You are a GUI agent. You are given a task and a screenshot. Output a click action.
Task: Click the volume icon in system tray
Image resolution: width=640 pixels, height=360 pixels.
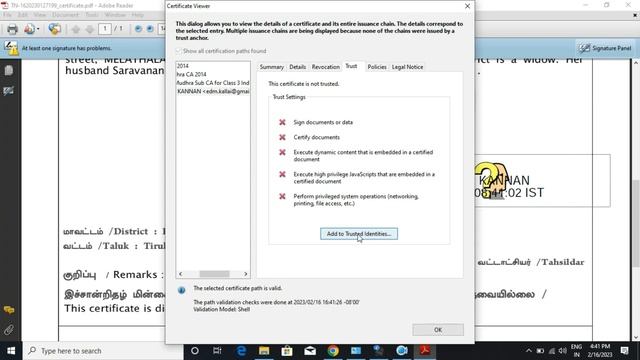(x=562, y=351)
